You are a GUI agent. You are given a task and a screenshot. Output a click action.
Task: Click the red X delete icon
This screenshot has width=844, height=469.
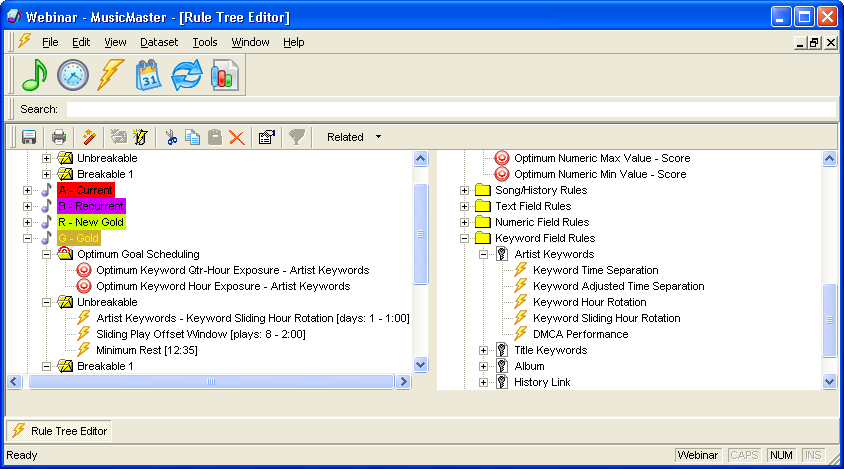click(237, 137)
